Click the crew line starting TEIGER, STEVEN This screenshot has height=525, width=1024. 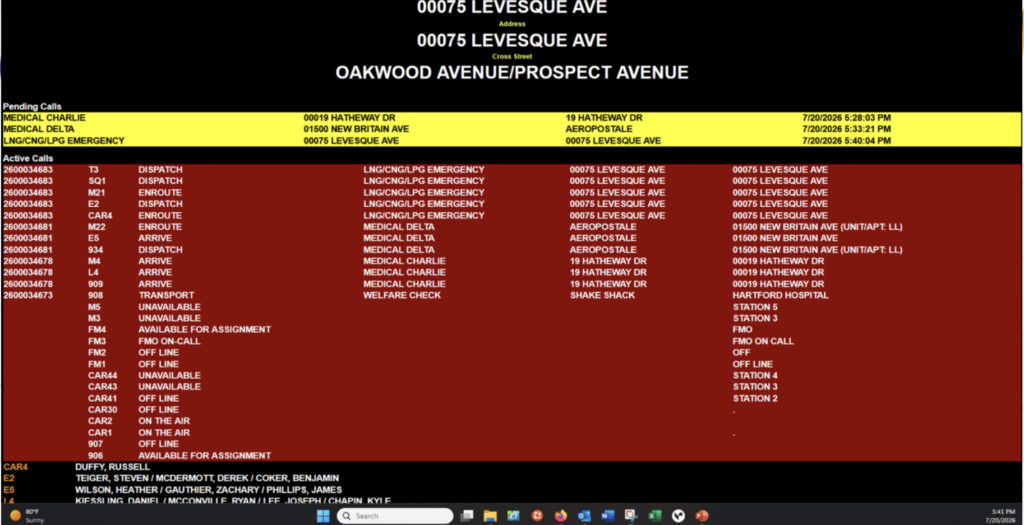point(207,479)
